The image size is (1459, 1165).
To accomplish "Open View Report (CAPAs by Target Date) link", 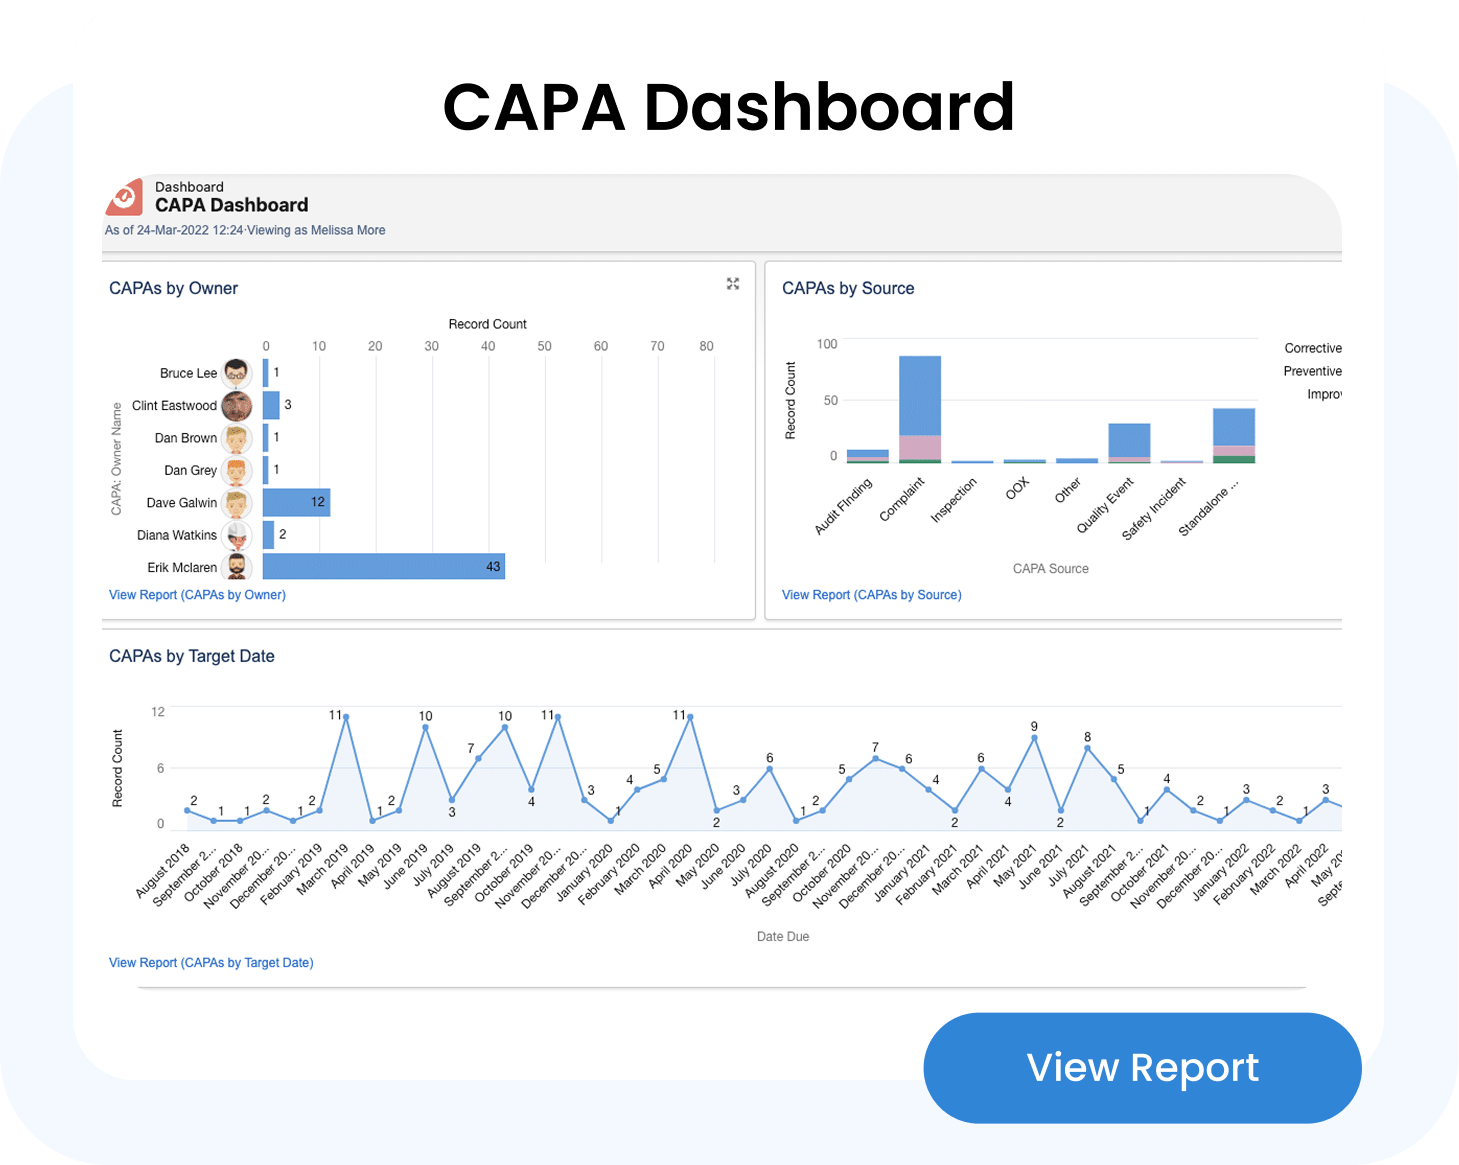I will click(x=211, y=963).
